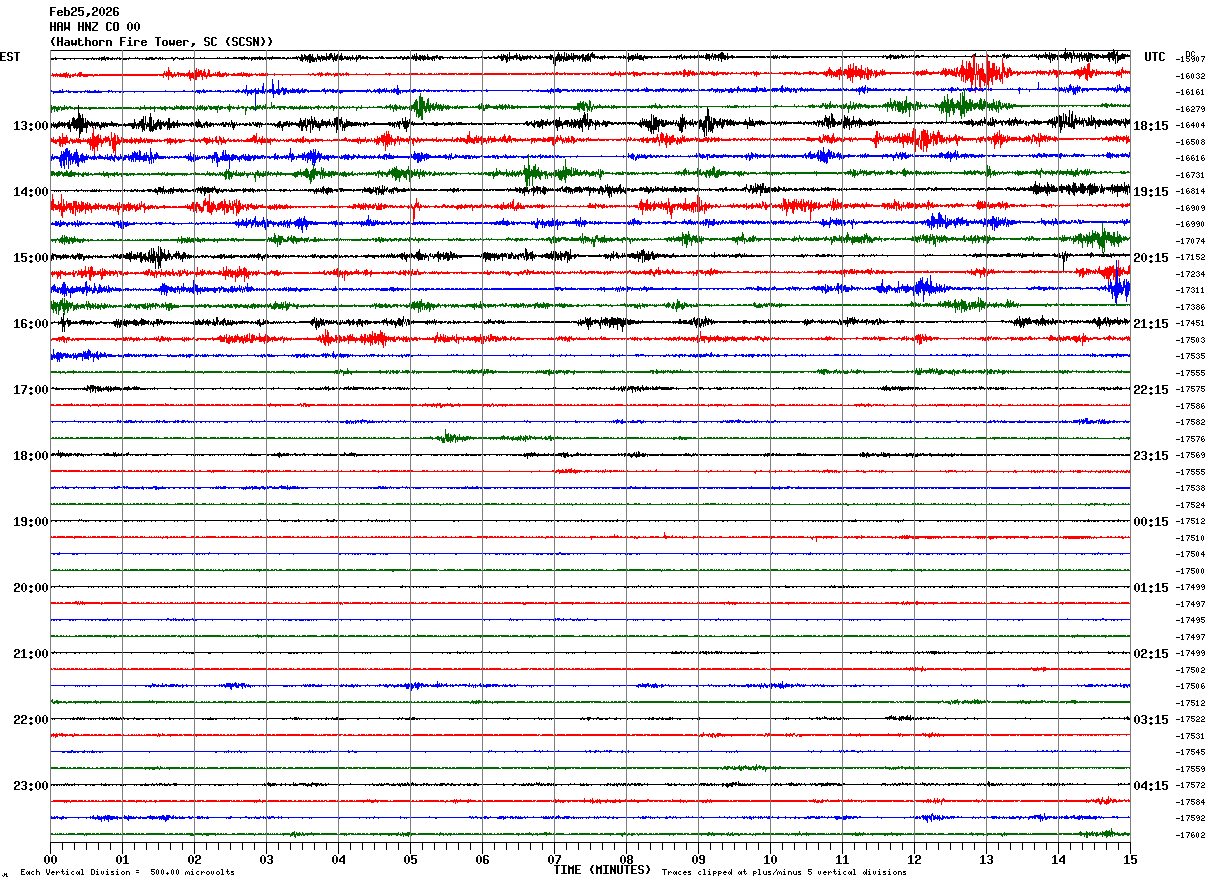Click the Feb25,2026 date header
The width and height of the screenshot is (1210, 886).
pos(84,12)
